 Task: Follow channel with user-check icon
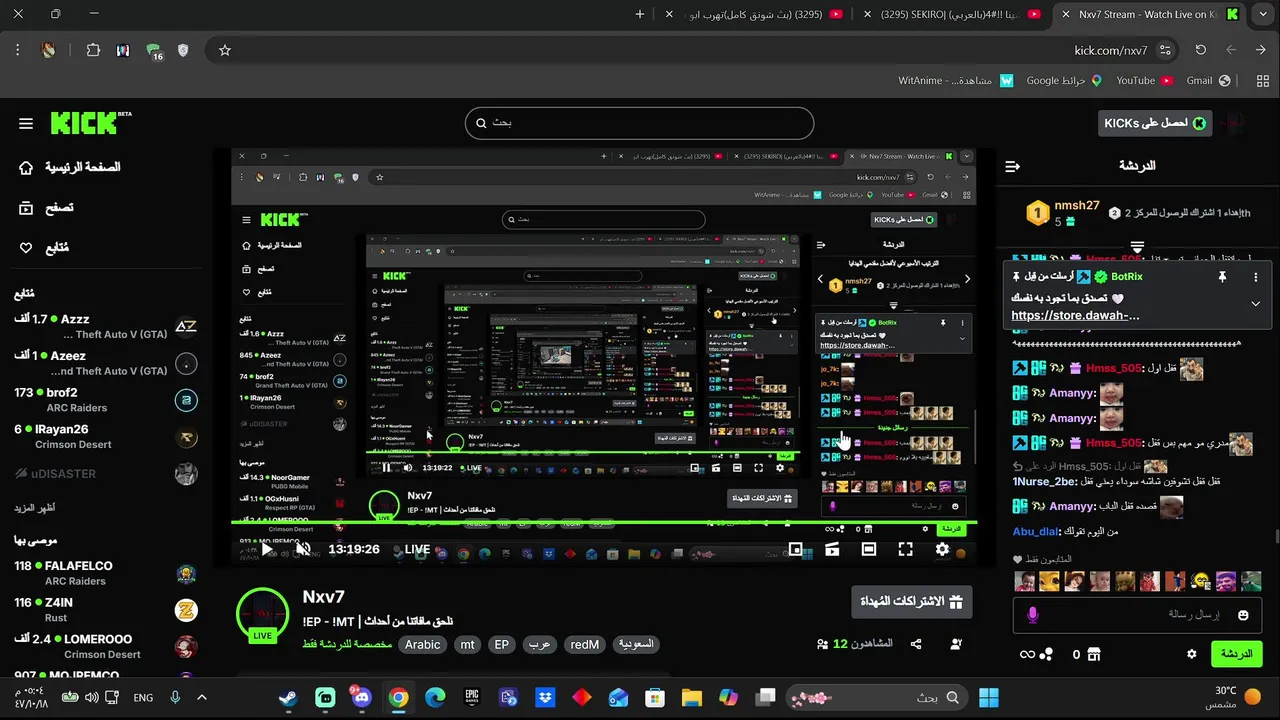(x=956, y=644)
